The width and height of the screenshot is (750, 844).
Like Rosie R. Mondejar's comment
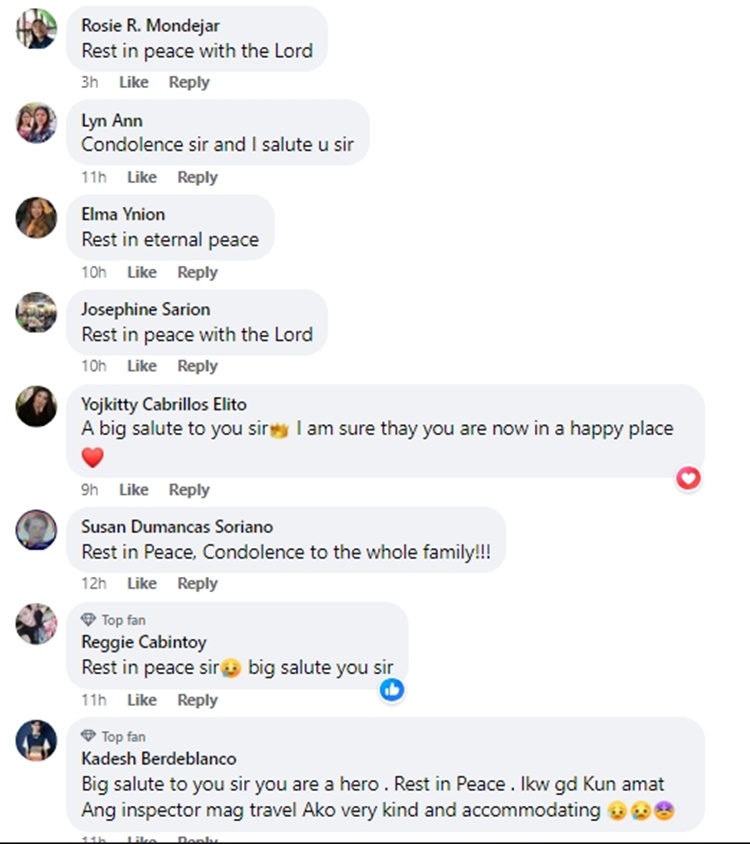click(x=133, y=82)
